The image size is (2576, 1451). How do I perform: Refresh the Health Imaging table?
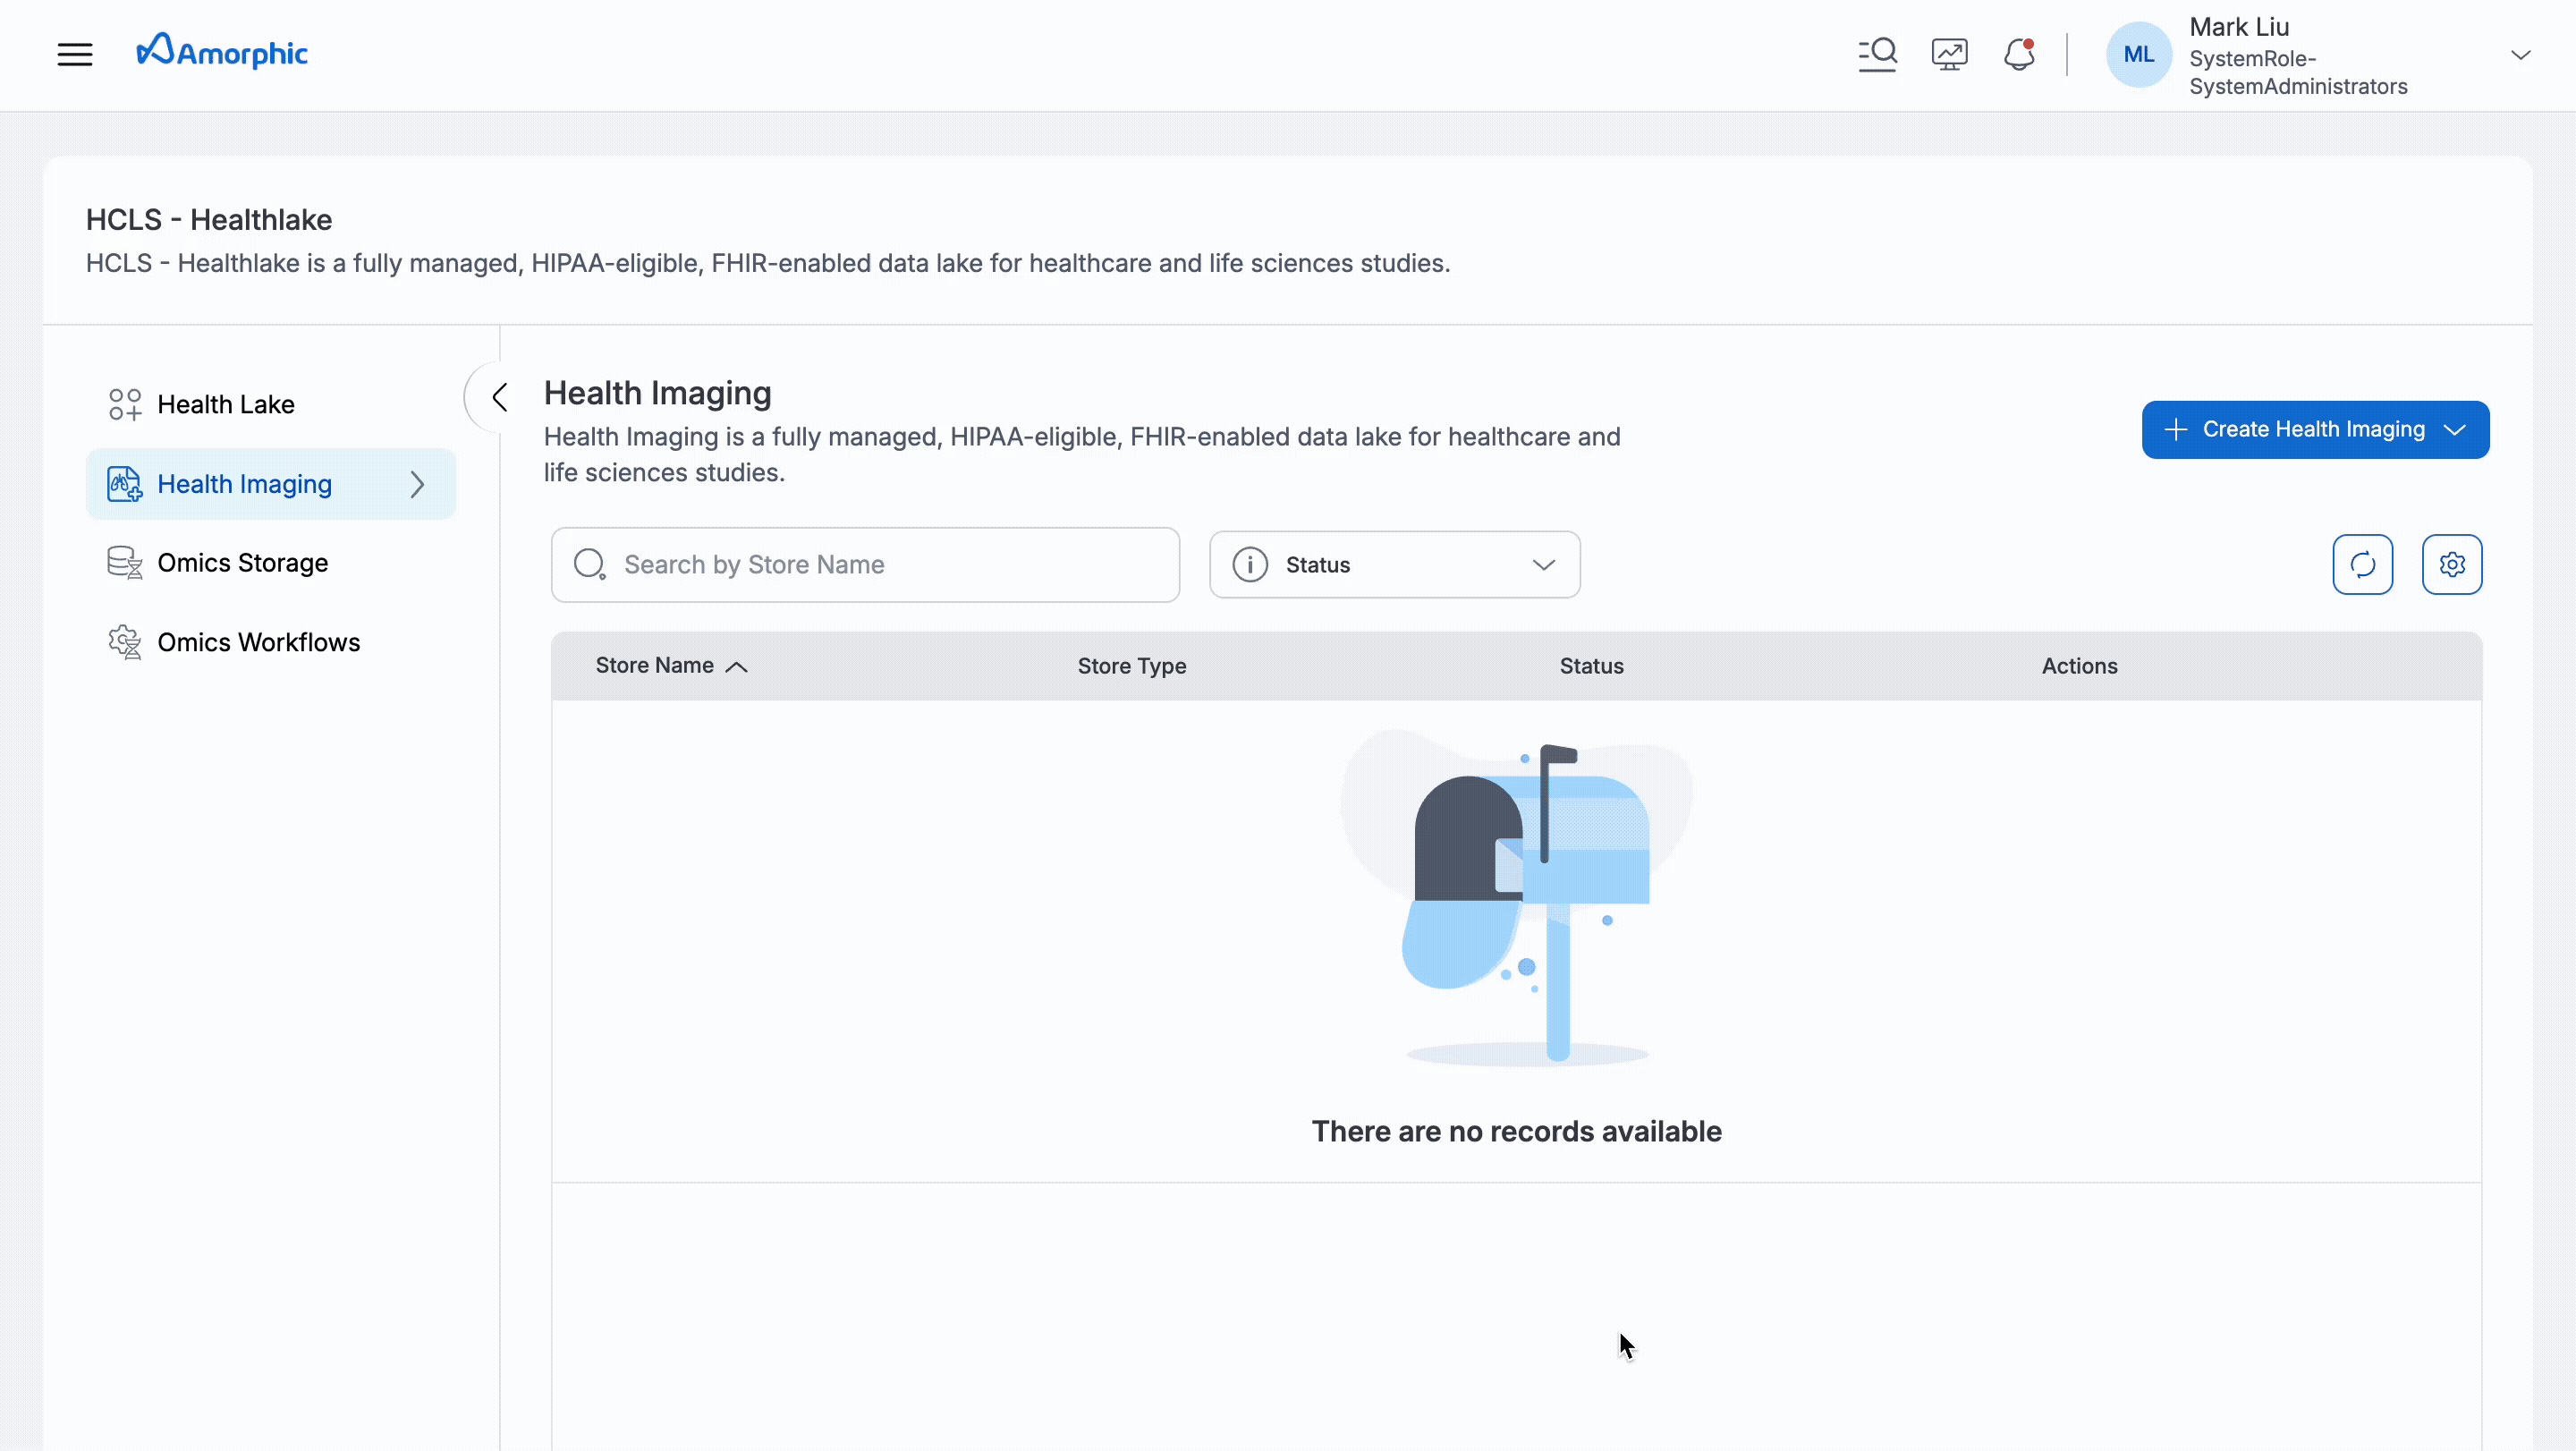[x=2362, y=565]
